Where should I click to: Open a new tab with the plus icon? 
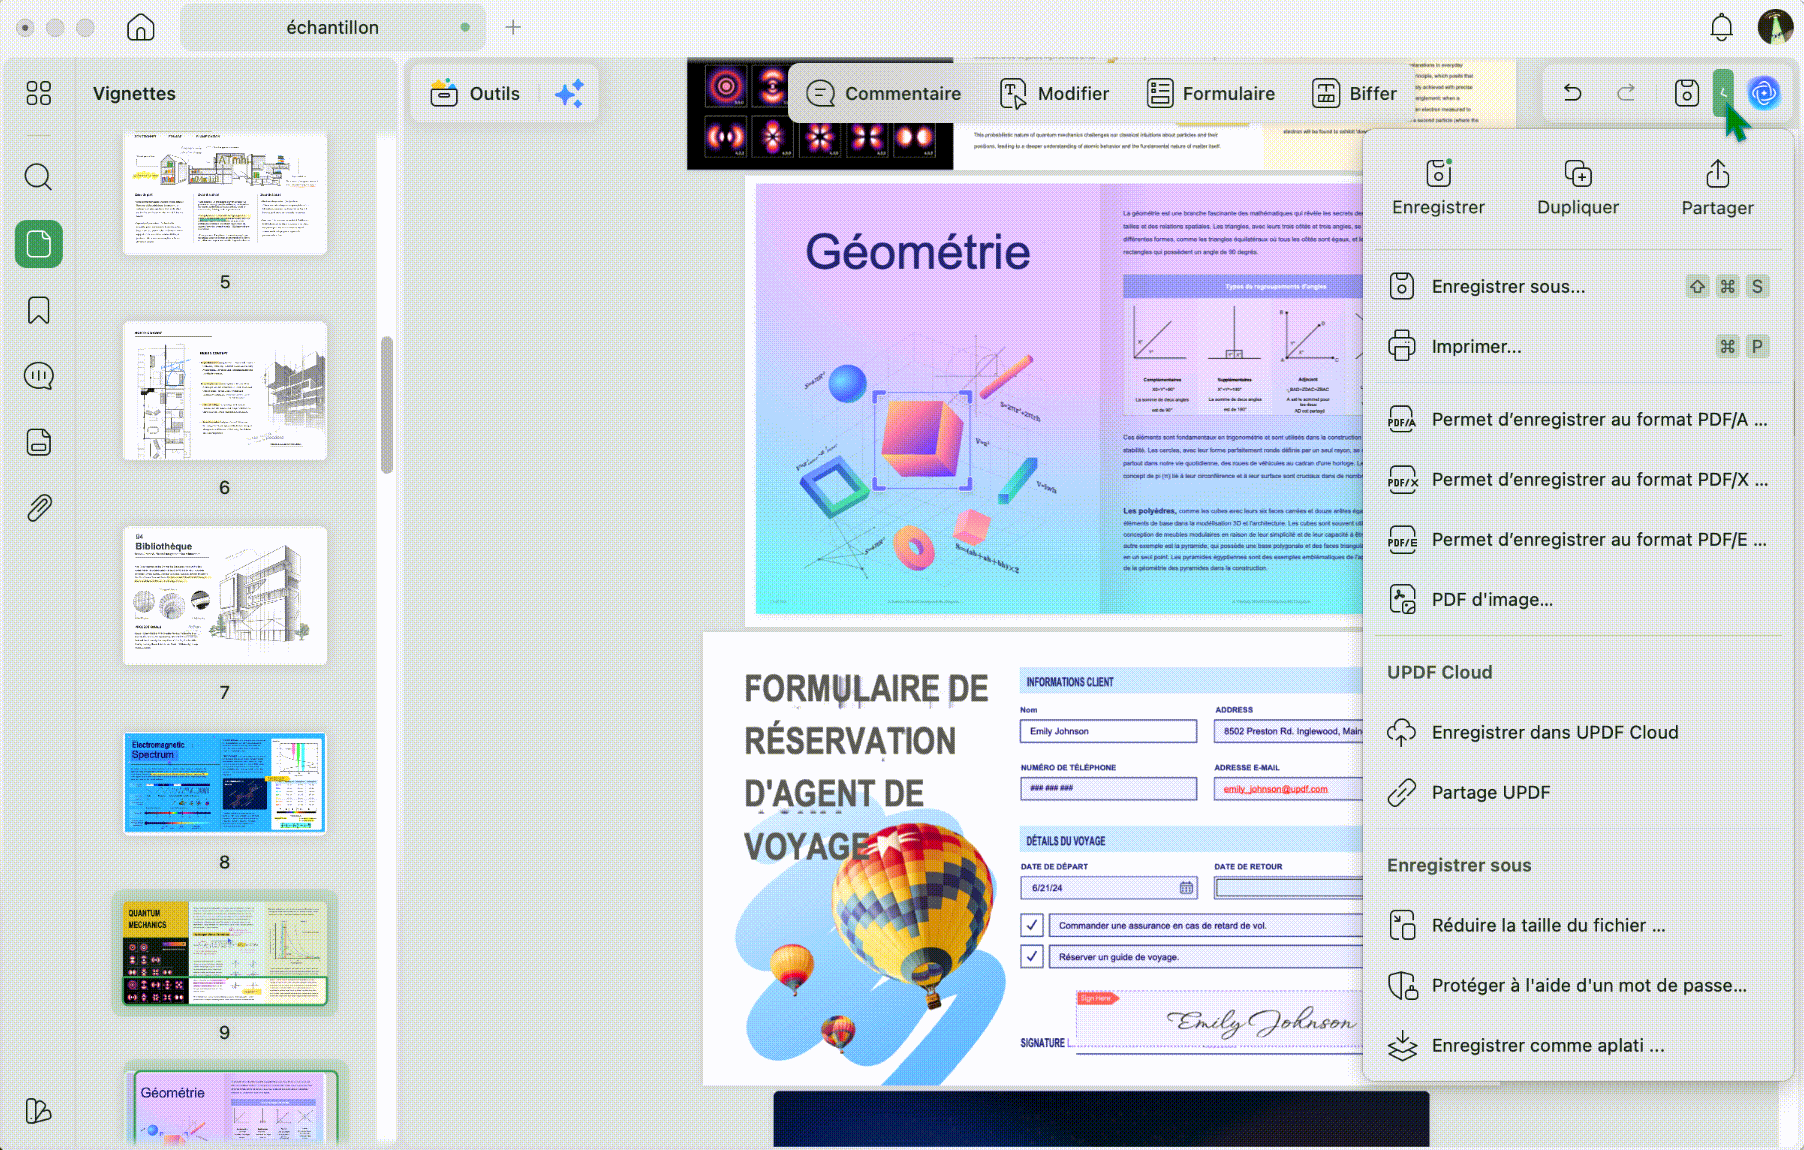click(513, 27)
